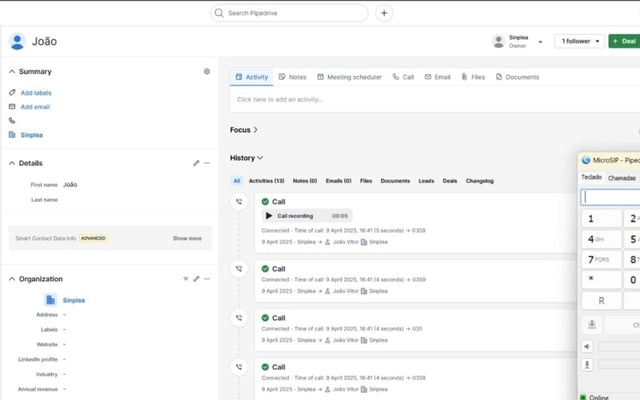This screenshot has height=400, width=640.
Task: Click the Sinplea organization building icon
Action: click(50, 300)
